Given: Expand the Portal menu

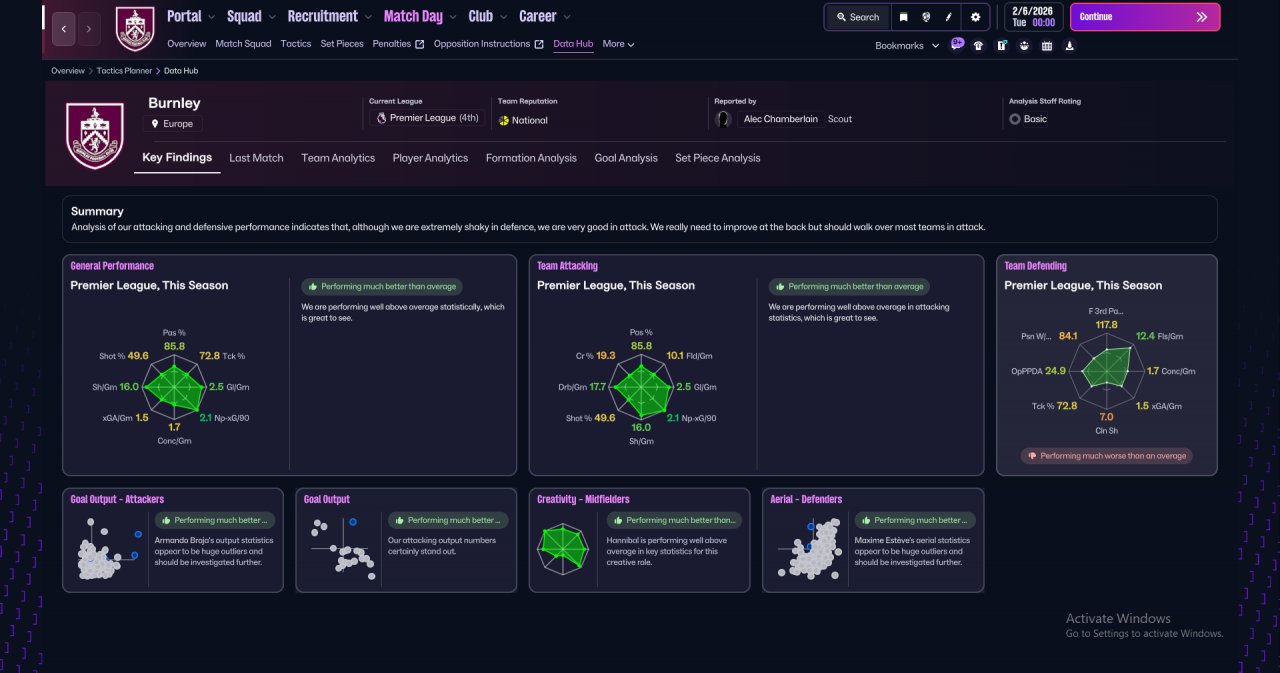Looking at the screenshot, I should [190, 16].
